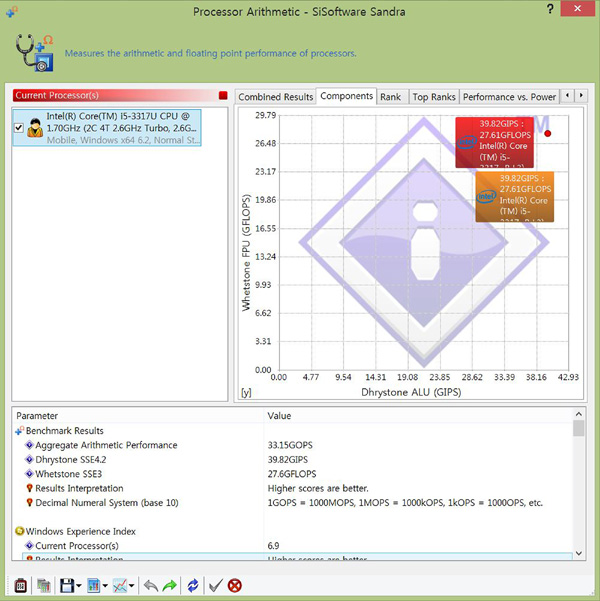Click the results list vertical scrollbar thumb
This screenshot has width=600, height=601.
[579, 428]
